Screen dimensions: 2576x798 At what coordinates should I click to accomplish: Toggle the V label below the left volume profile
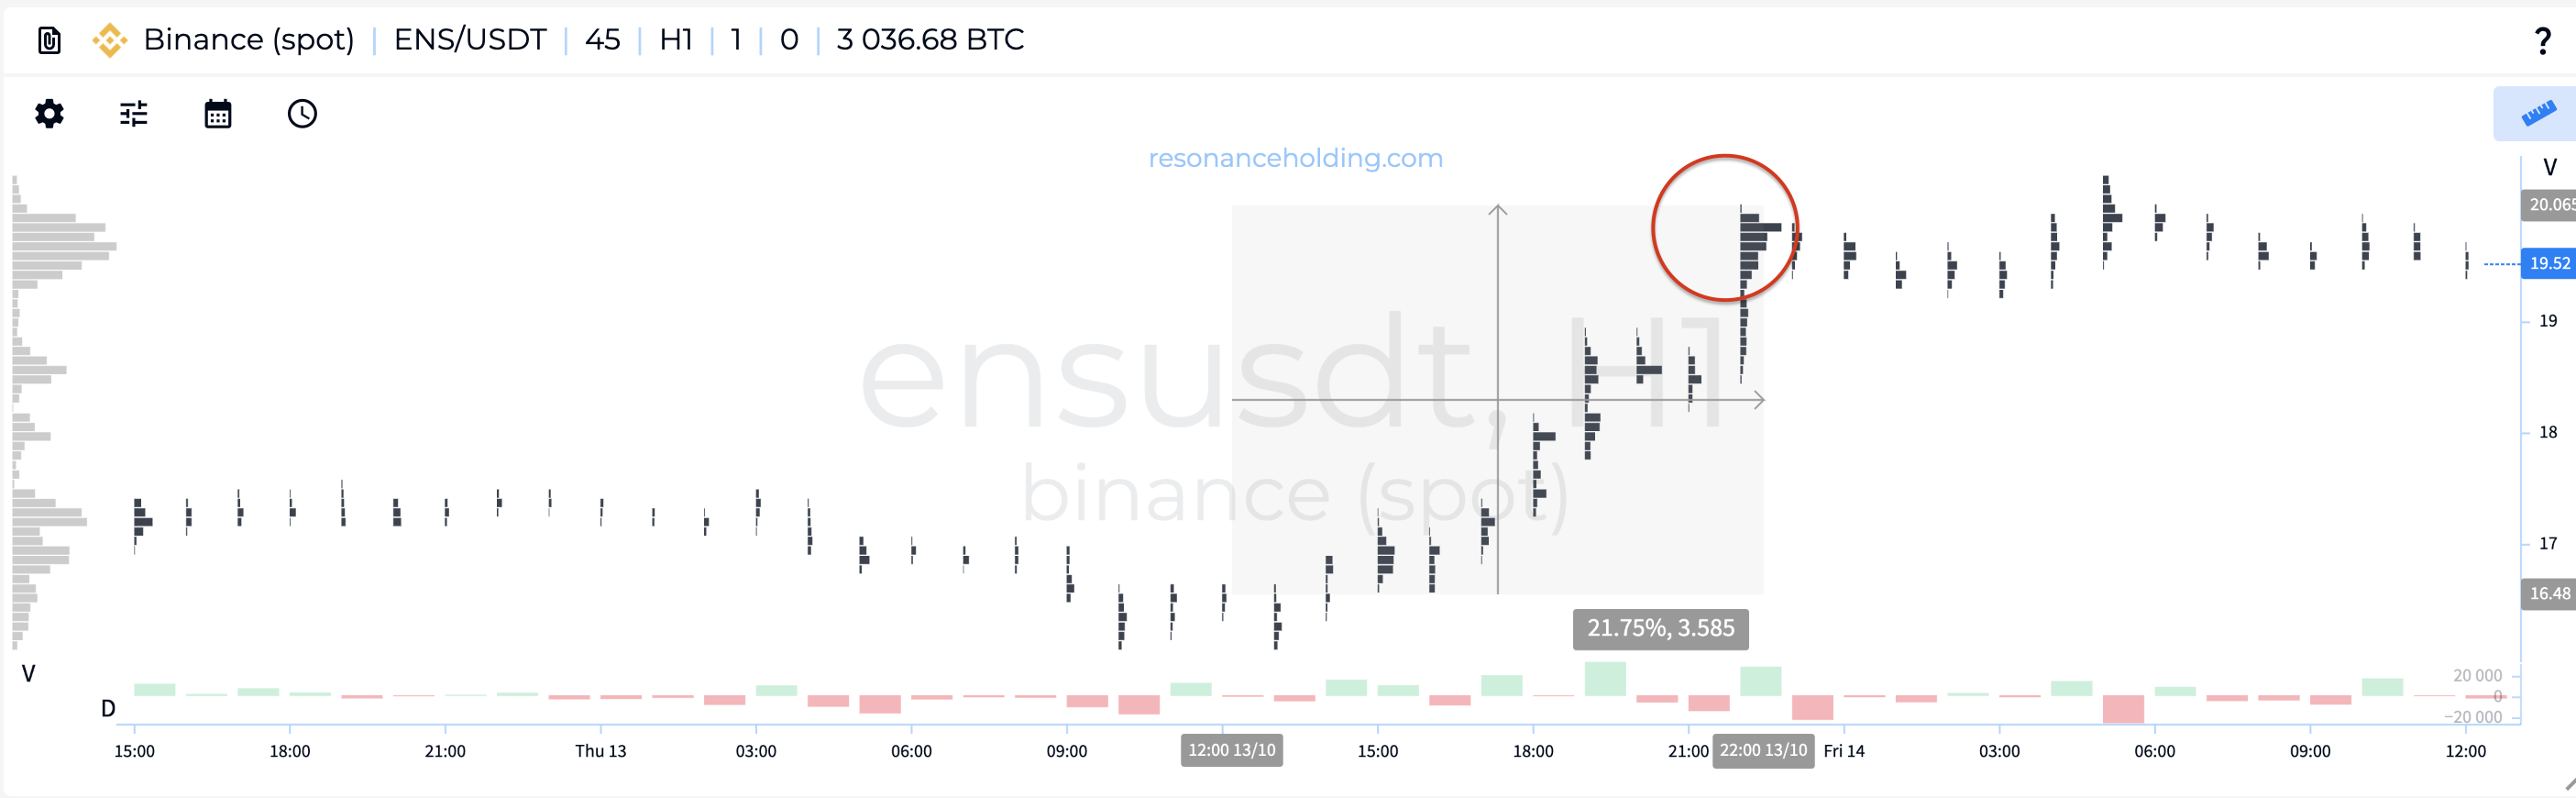coord(28,674)
